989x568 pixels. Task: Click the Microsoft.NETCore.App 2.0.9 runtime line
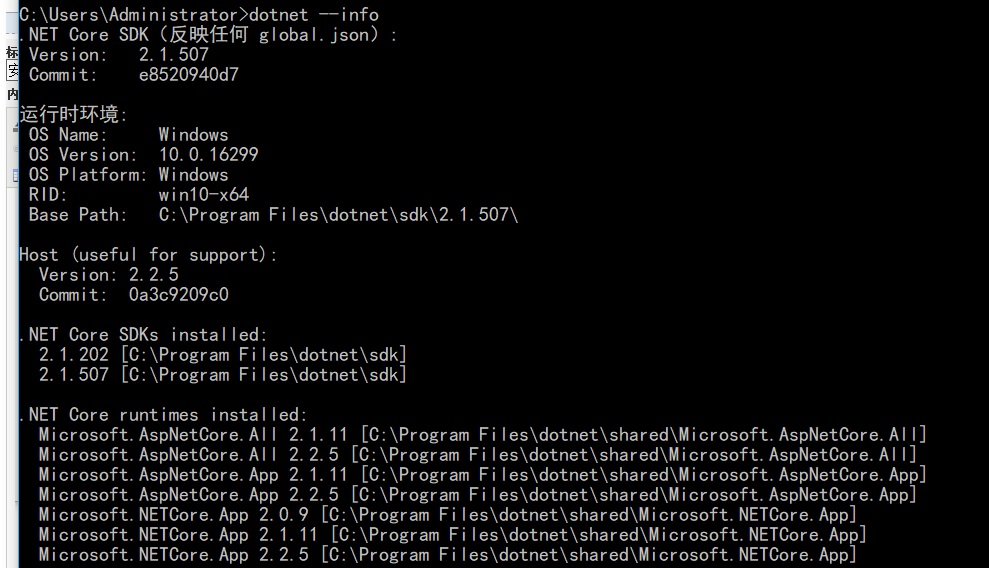(x=448, y=514)
